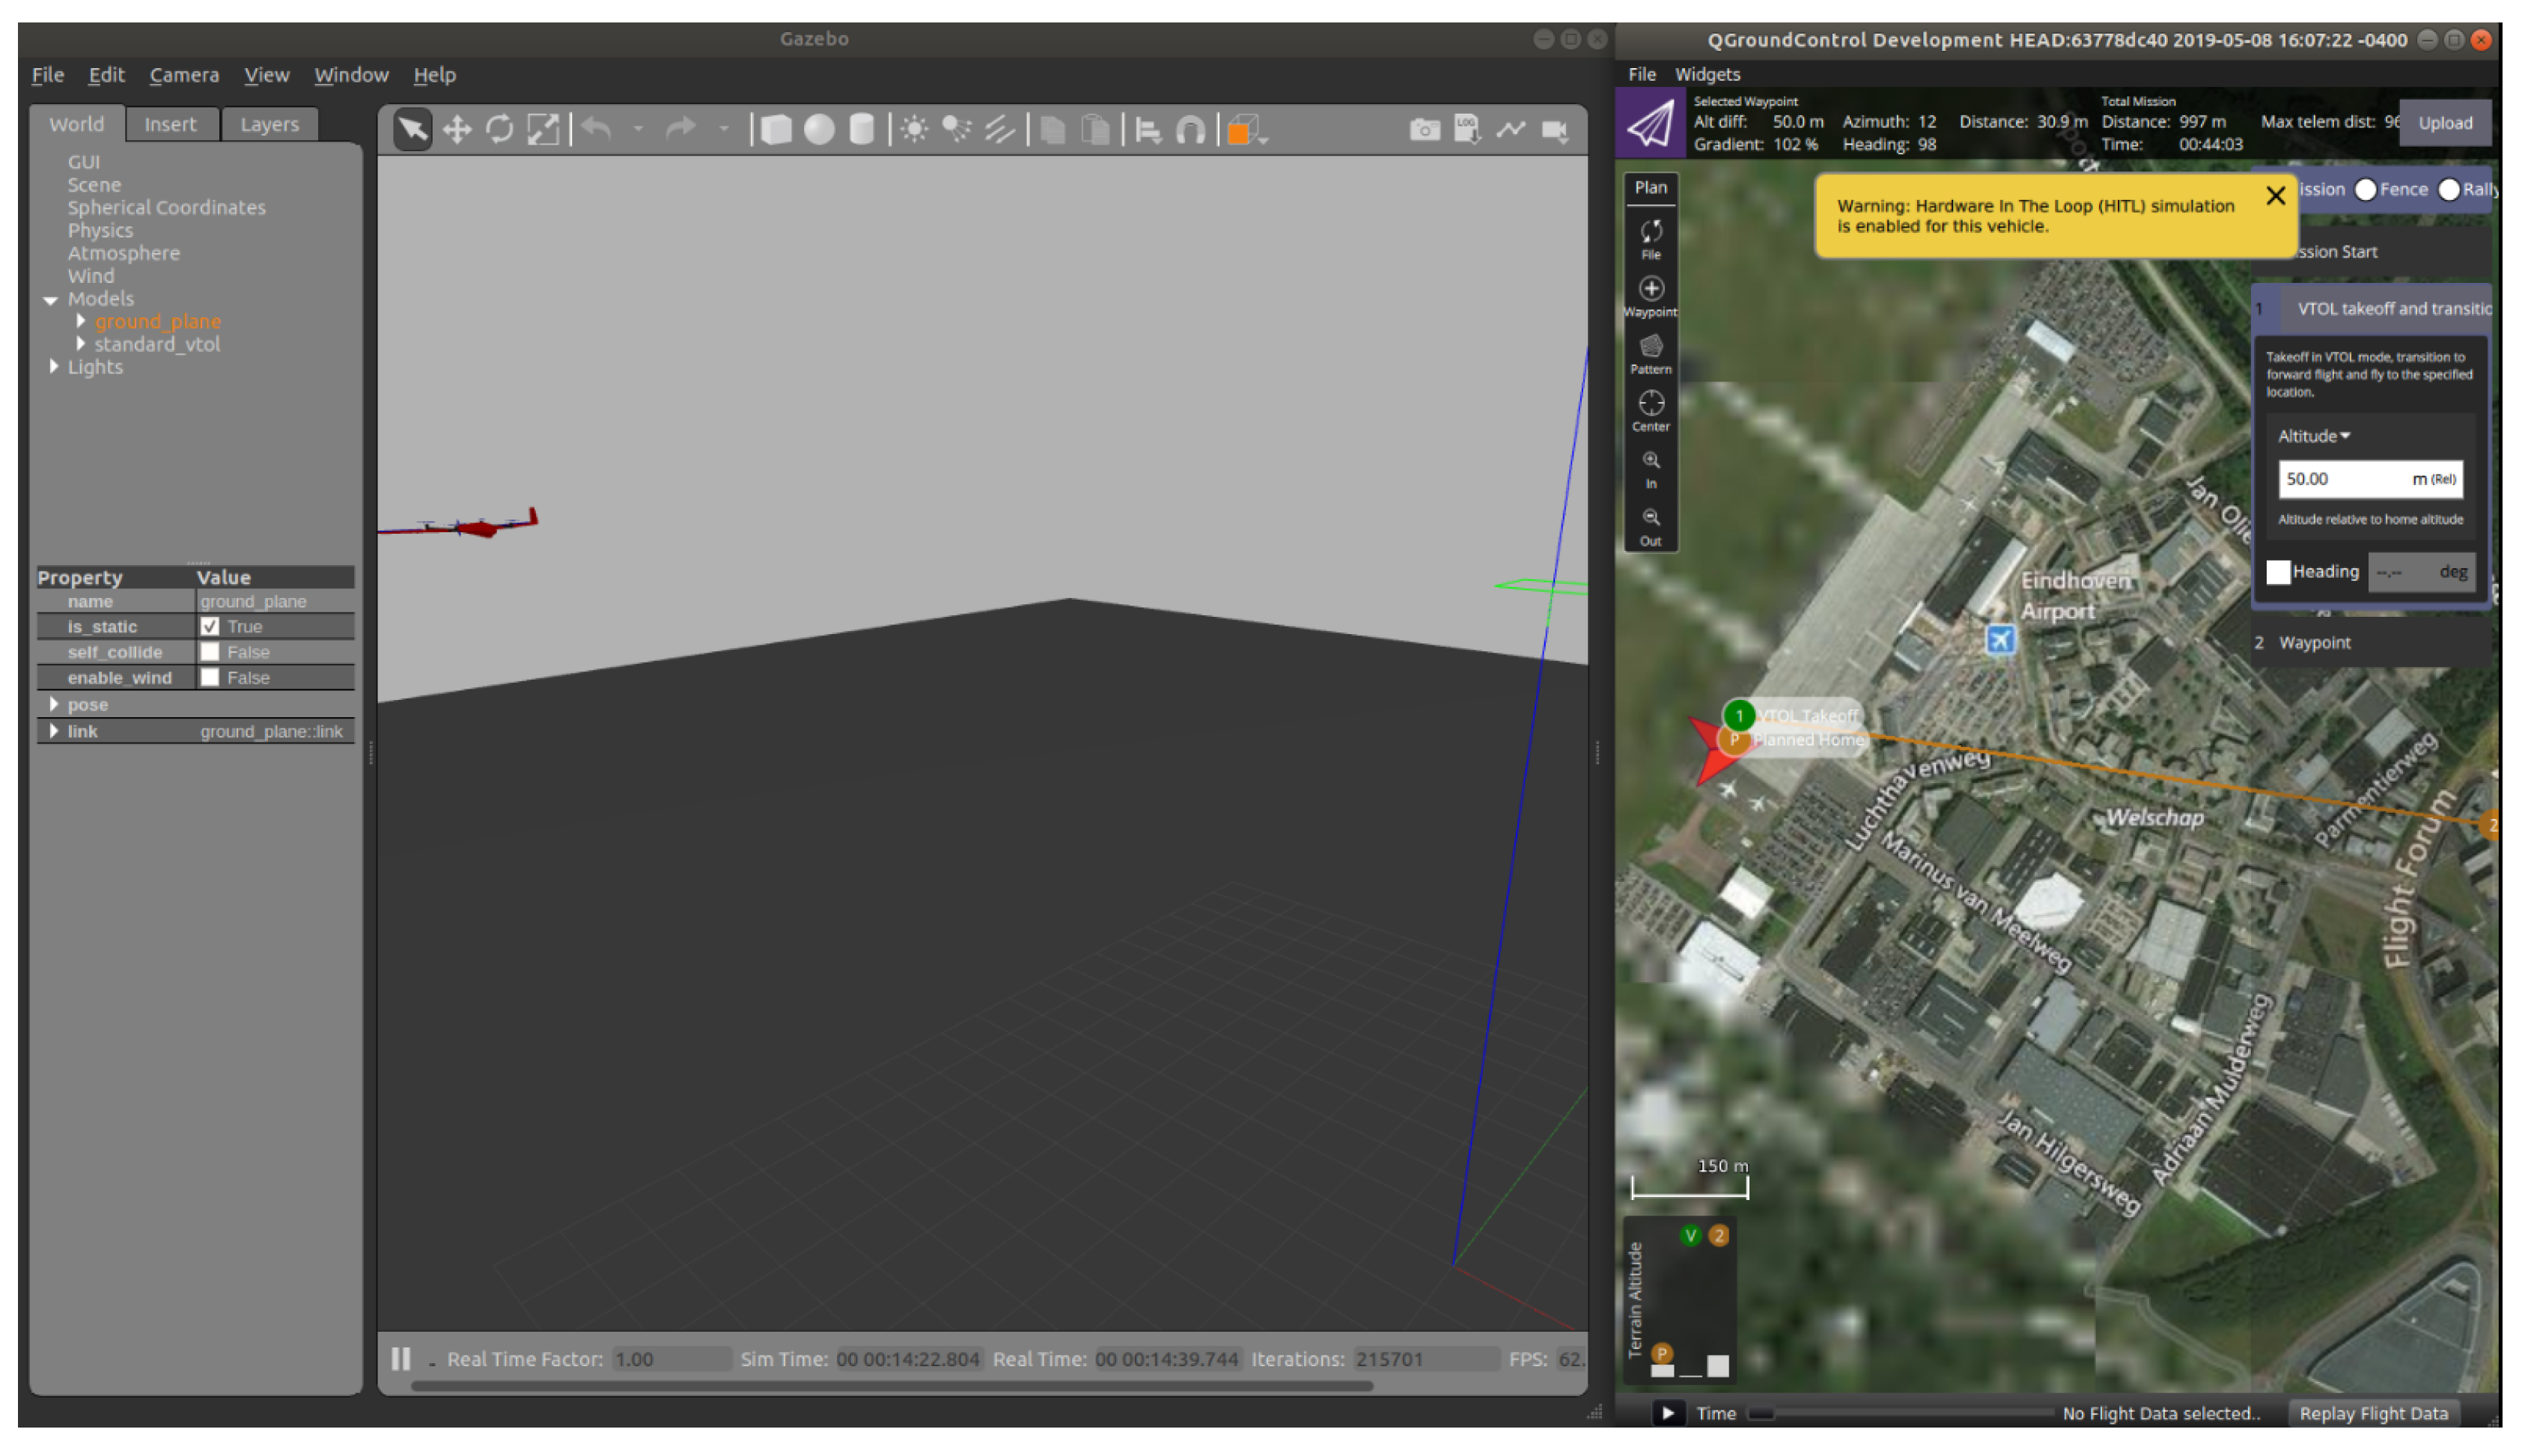The width and height of the screenshot is (2525, 1456).
Task: Toggle the is_static checkbox
Action: (210, 627)
